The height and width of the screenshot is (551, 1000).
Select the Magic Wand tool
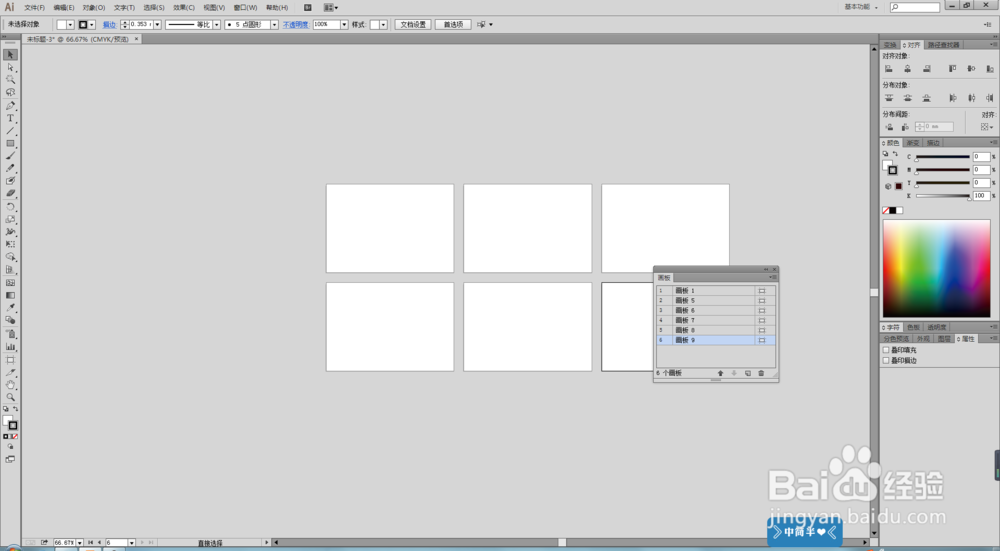[x=10, y=80]
